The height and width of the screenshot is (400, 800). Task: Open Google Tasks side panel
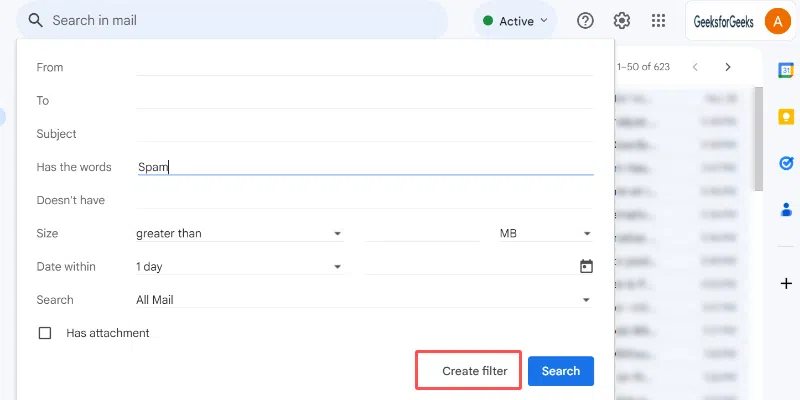(786, 163)
